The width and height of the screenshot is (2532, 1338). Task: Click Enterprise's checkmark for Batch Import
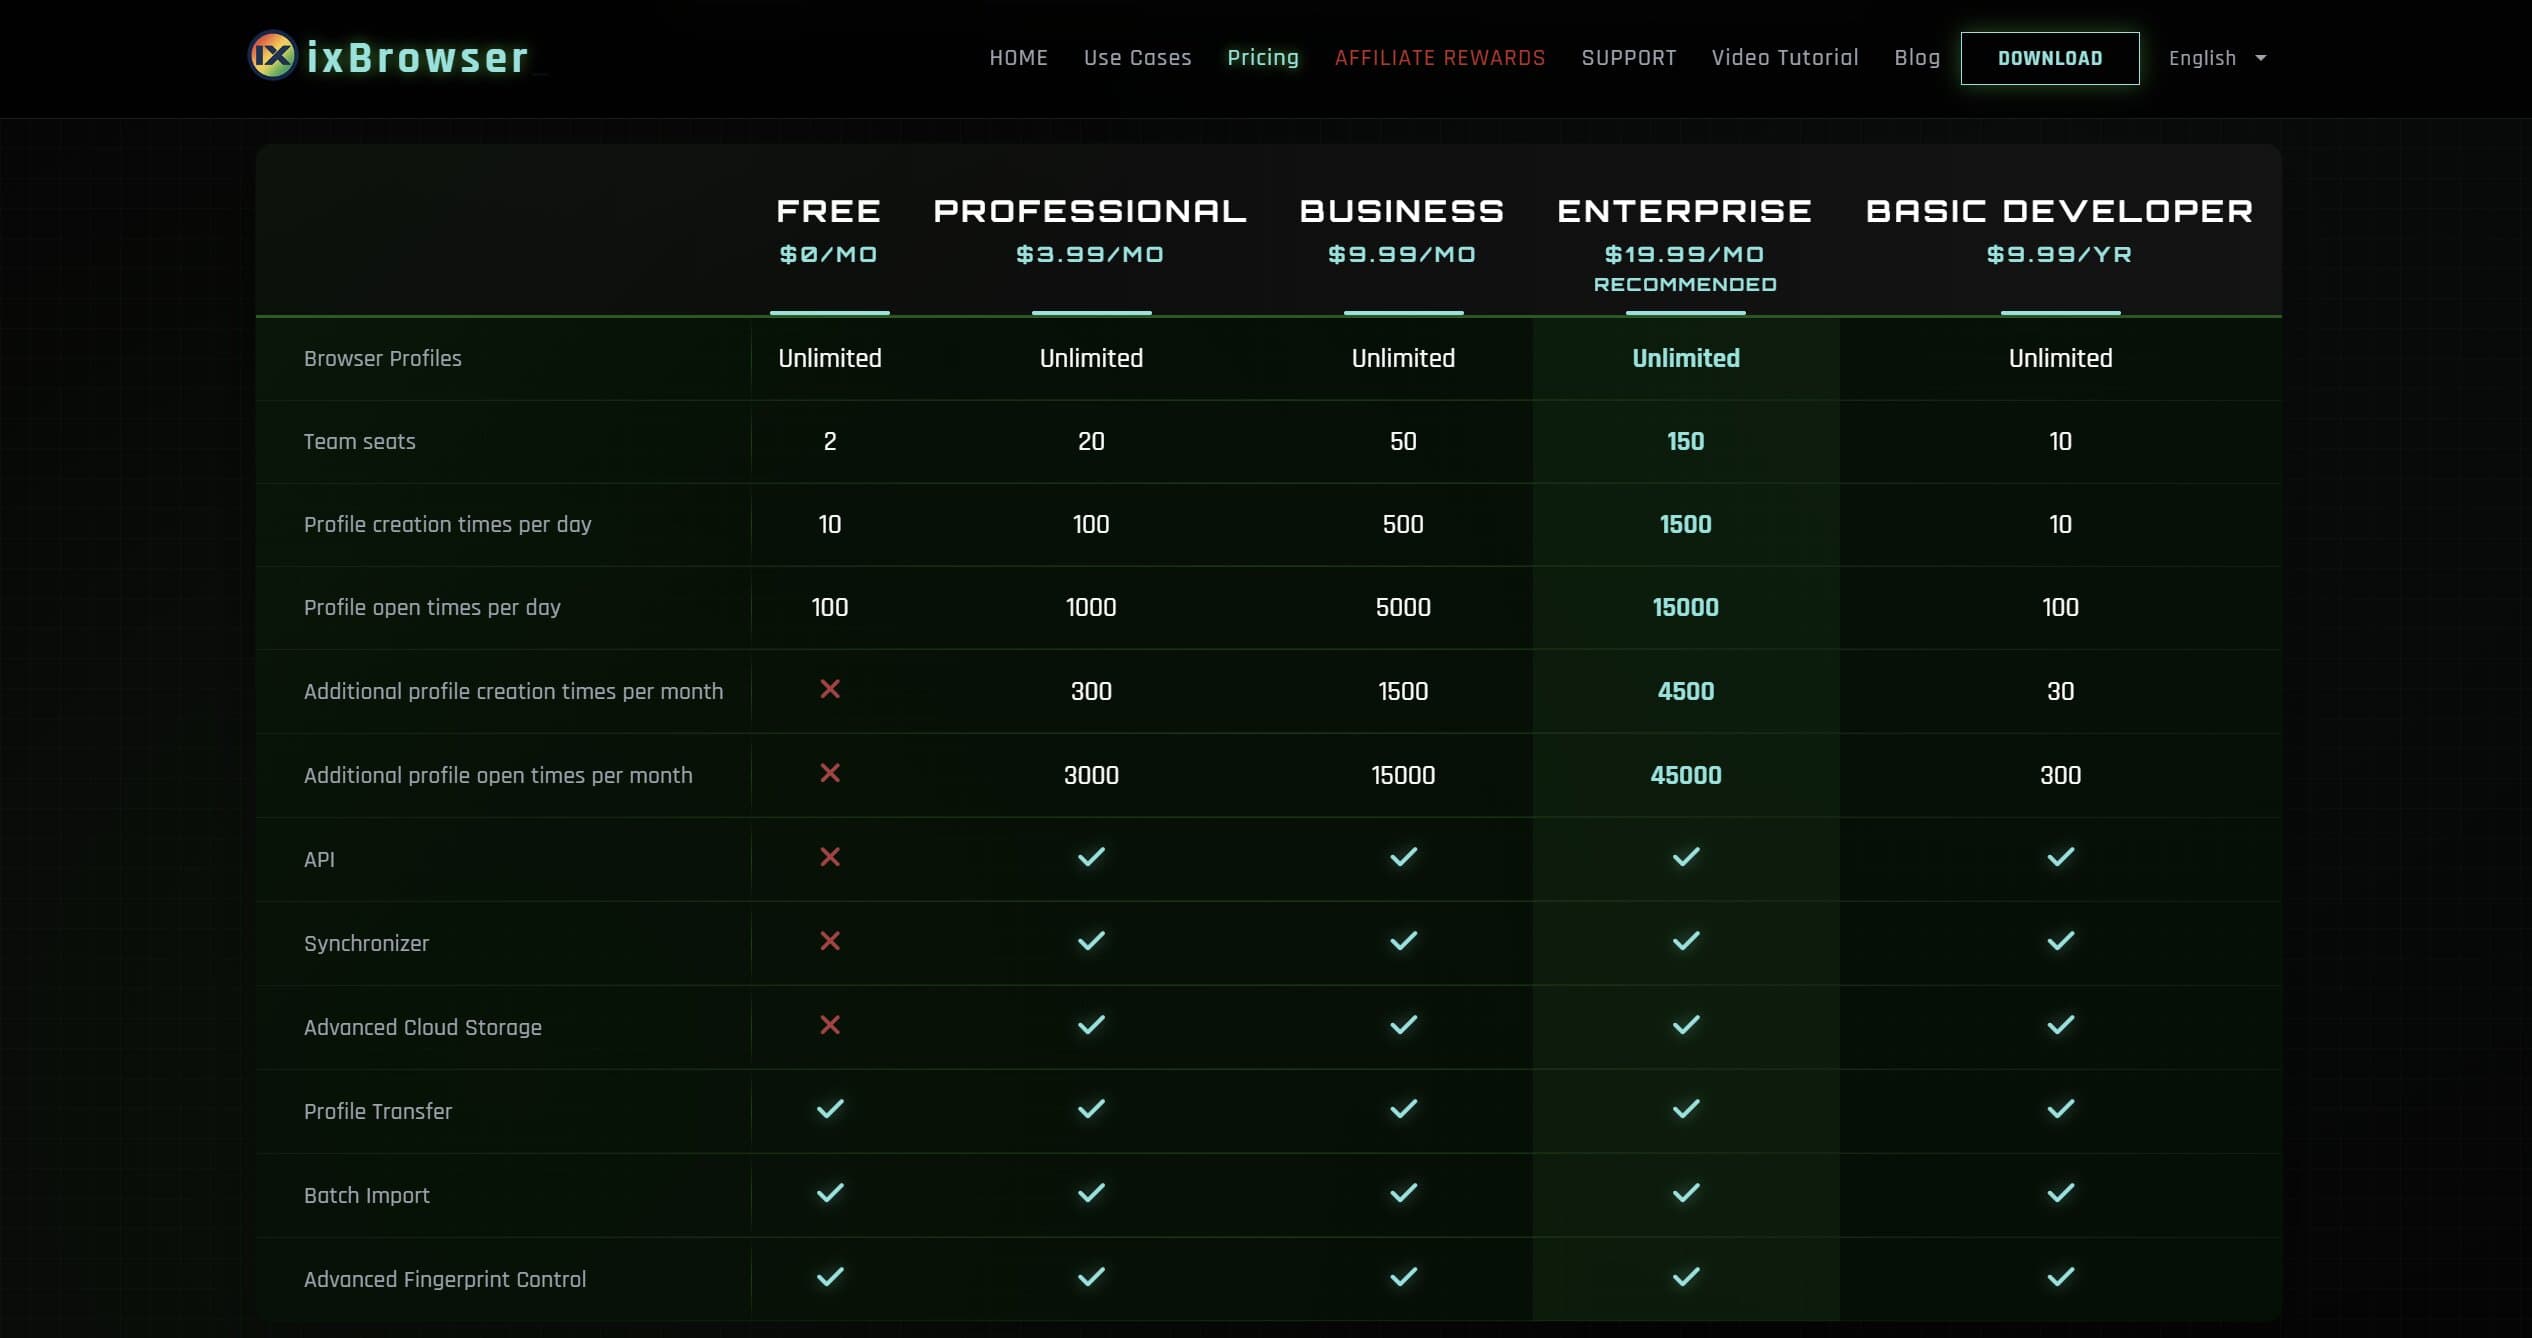coord(1686,1193)
